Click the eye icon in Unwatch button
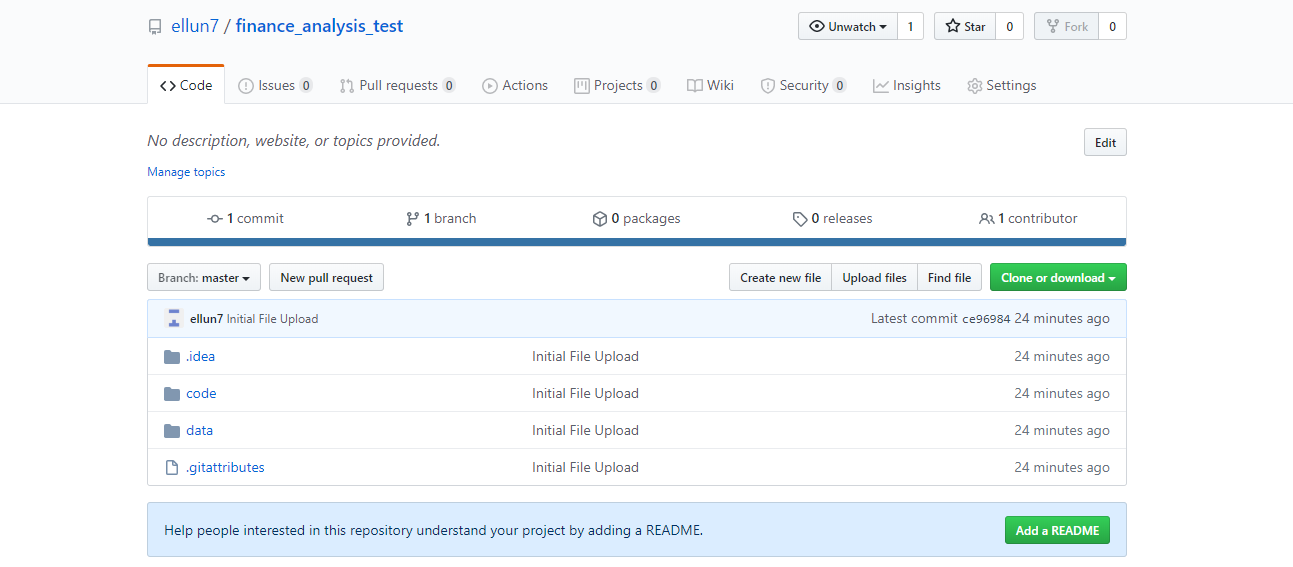 coord(817,27)
